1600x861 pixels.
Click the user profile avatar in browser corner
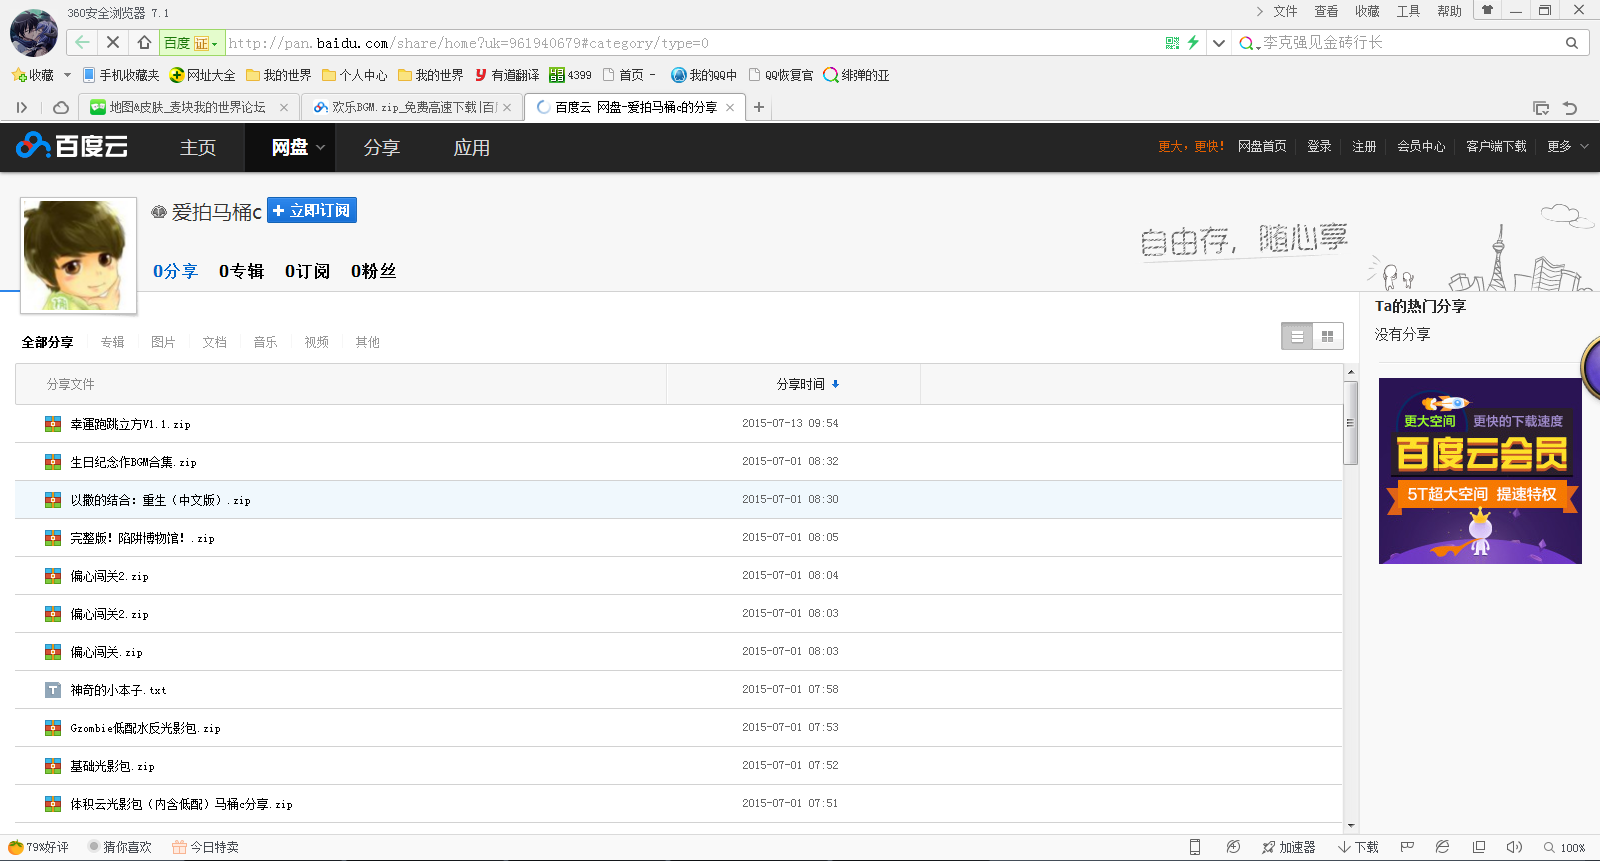(x=34, y=33)
